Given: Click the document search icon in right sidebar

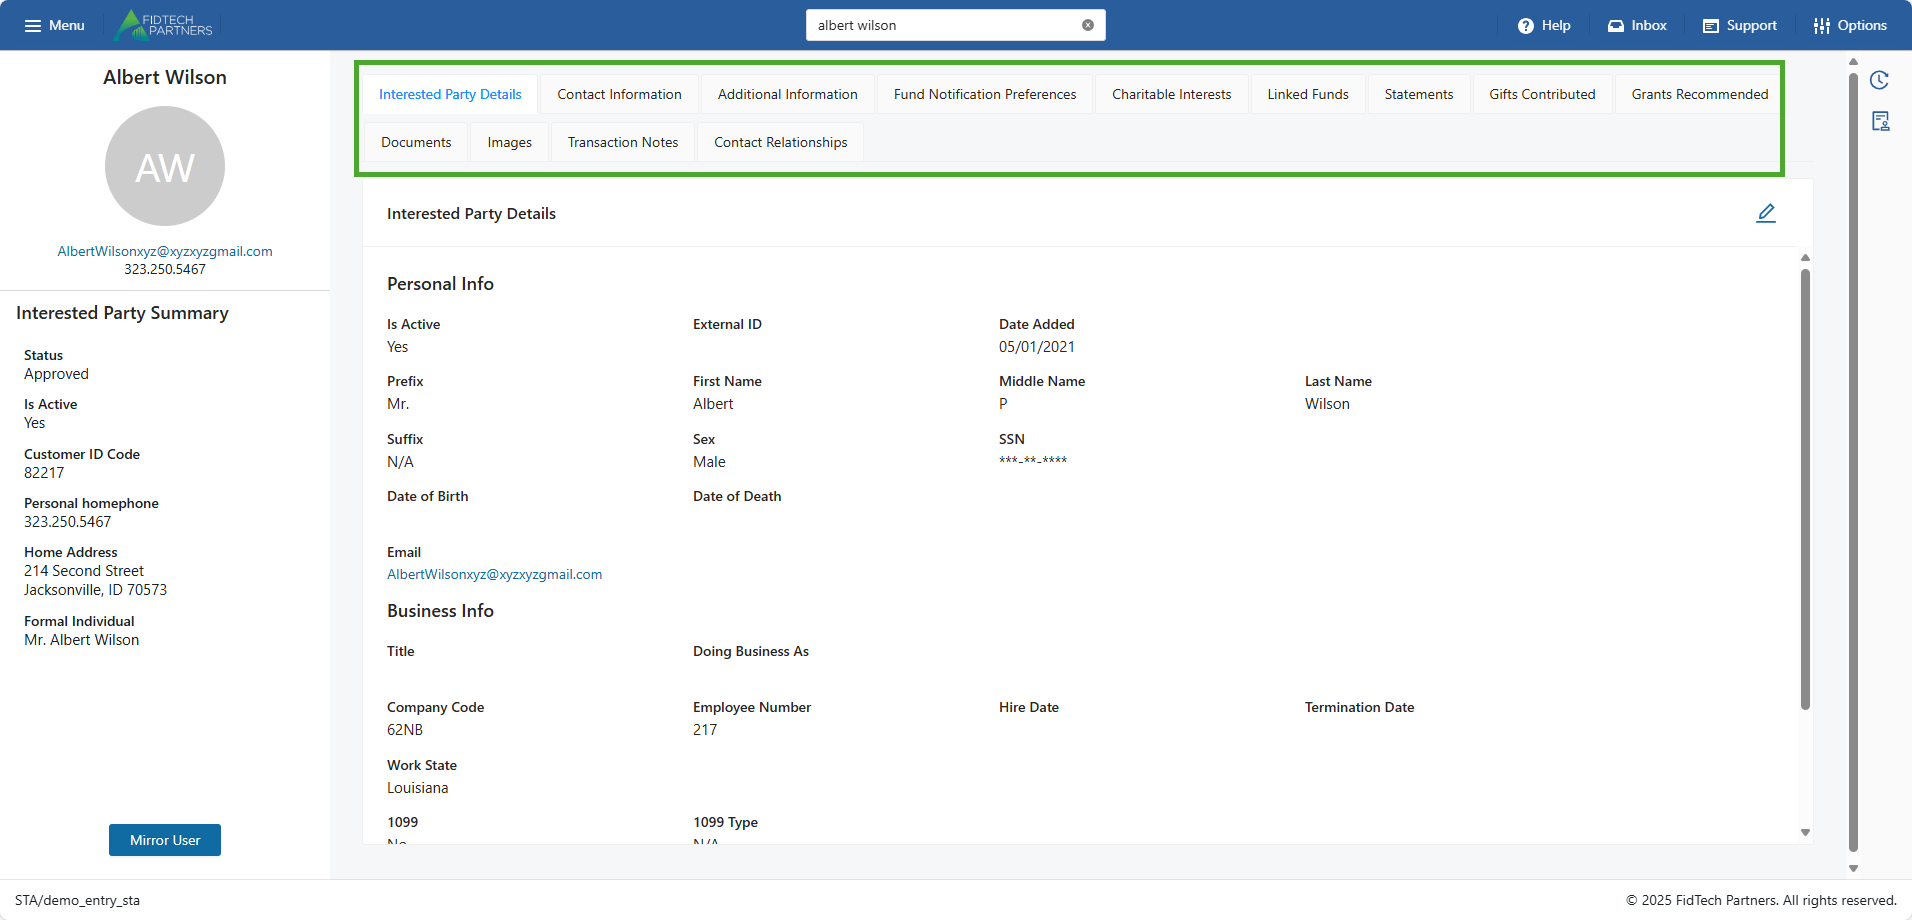Looking at the screenshot, I should coord(1880,121).
